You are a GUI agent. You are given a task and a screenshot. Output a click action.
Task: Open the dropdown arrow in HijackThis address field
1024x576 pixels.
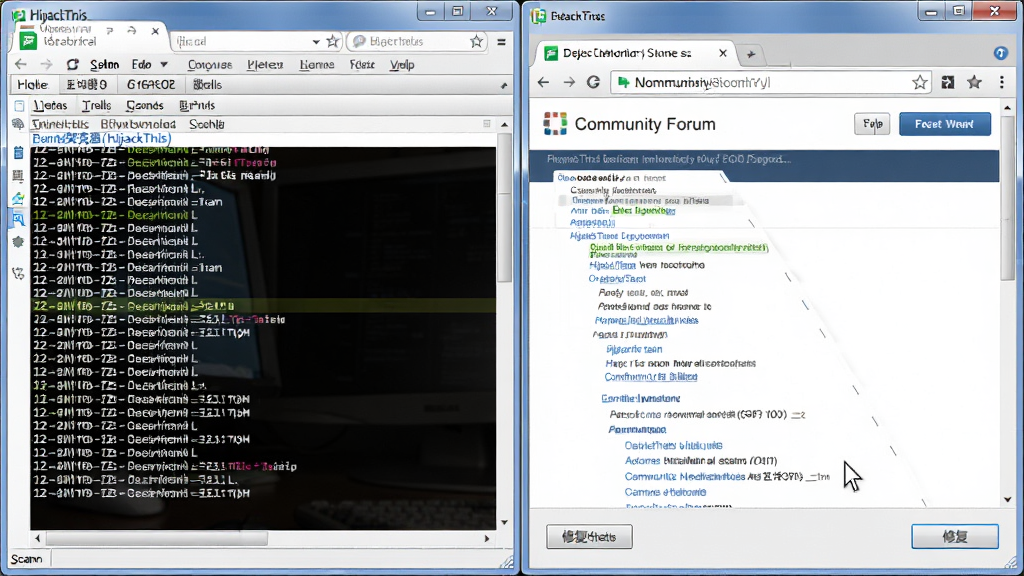click(316, 42)
